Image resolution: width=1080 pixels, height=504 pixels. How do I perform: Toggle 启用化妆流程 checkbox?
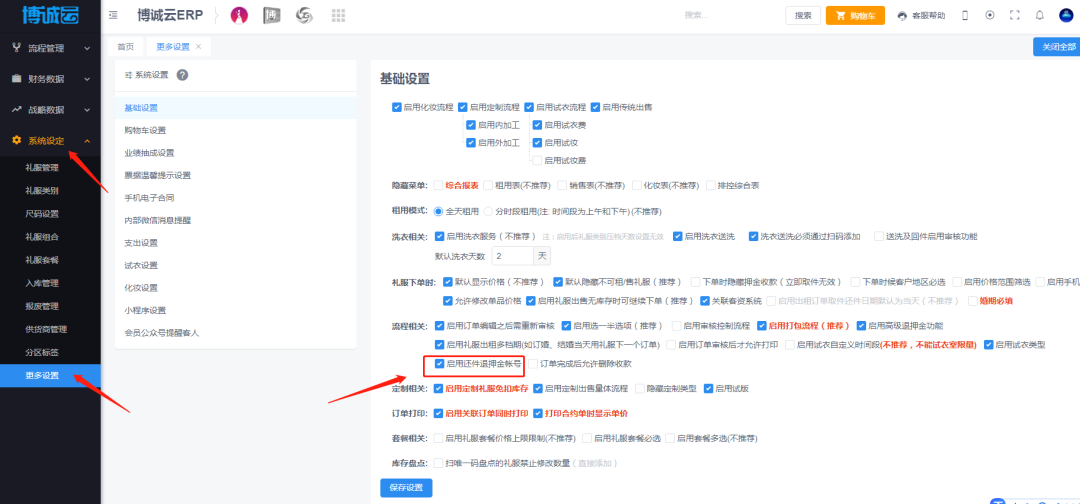pyautogui.click(x=396, y=107)
